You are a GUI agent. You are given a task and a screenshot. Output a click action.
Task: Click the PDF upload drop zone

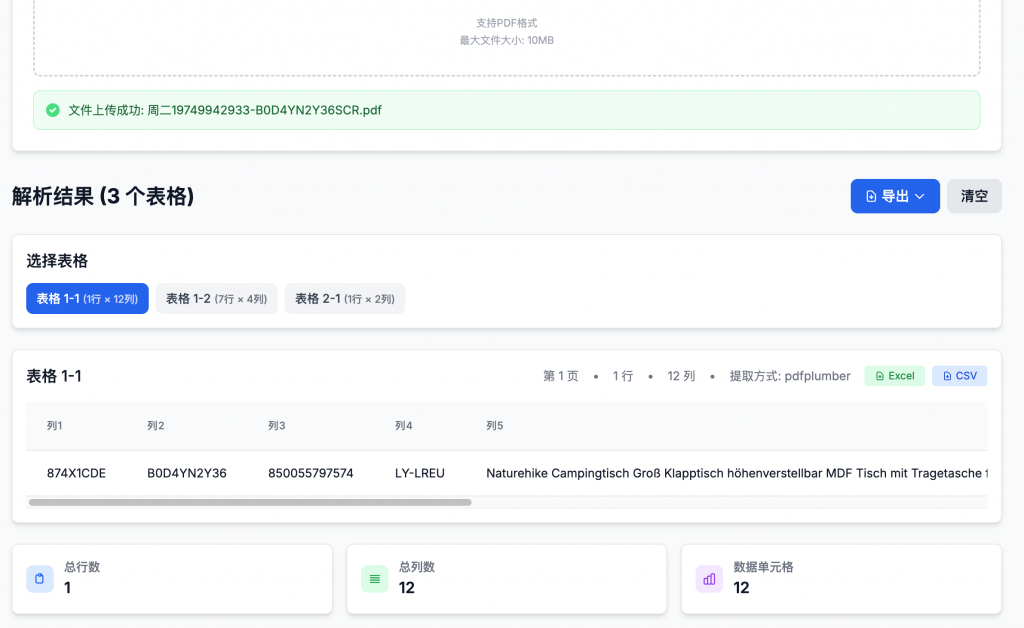(506, 35)
